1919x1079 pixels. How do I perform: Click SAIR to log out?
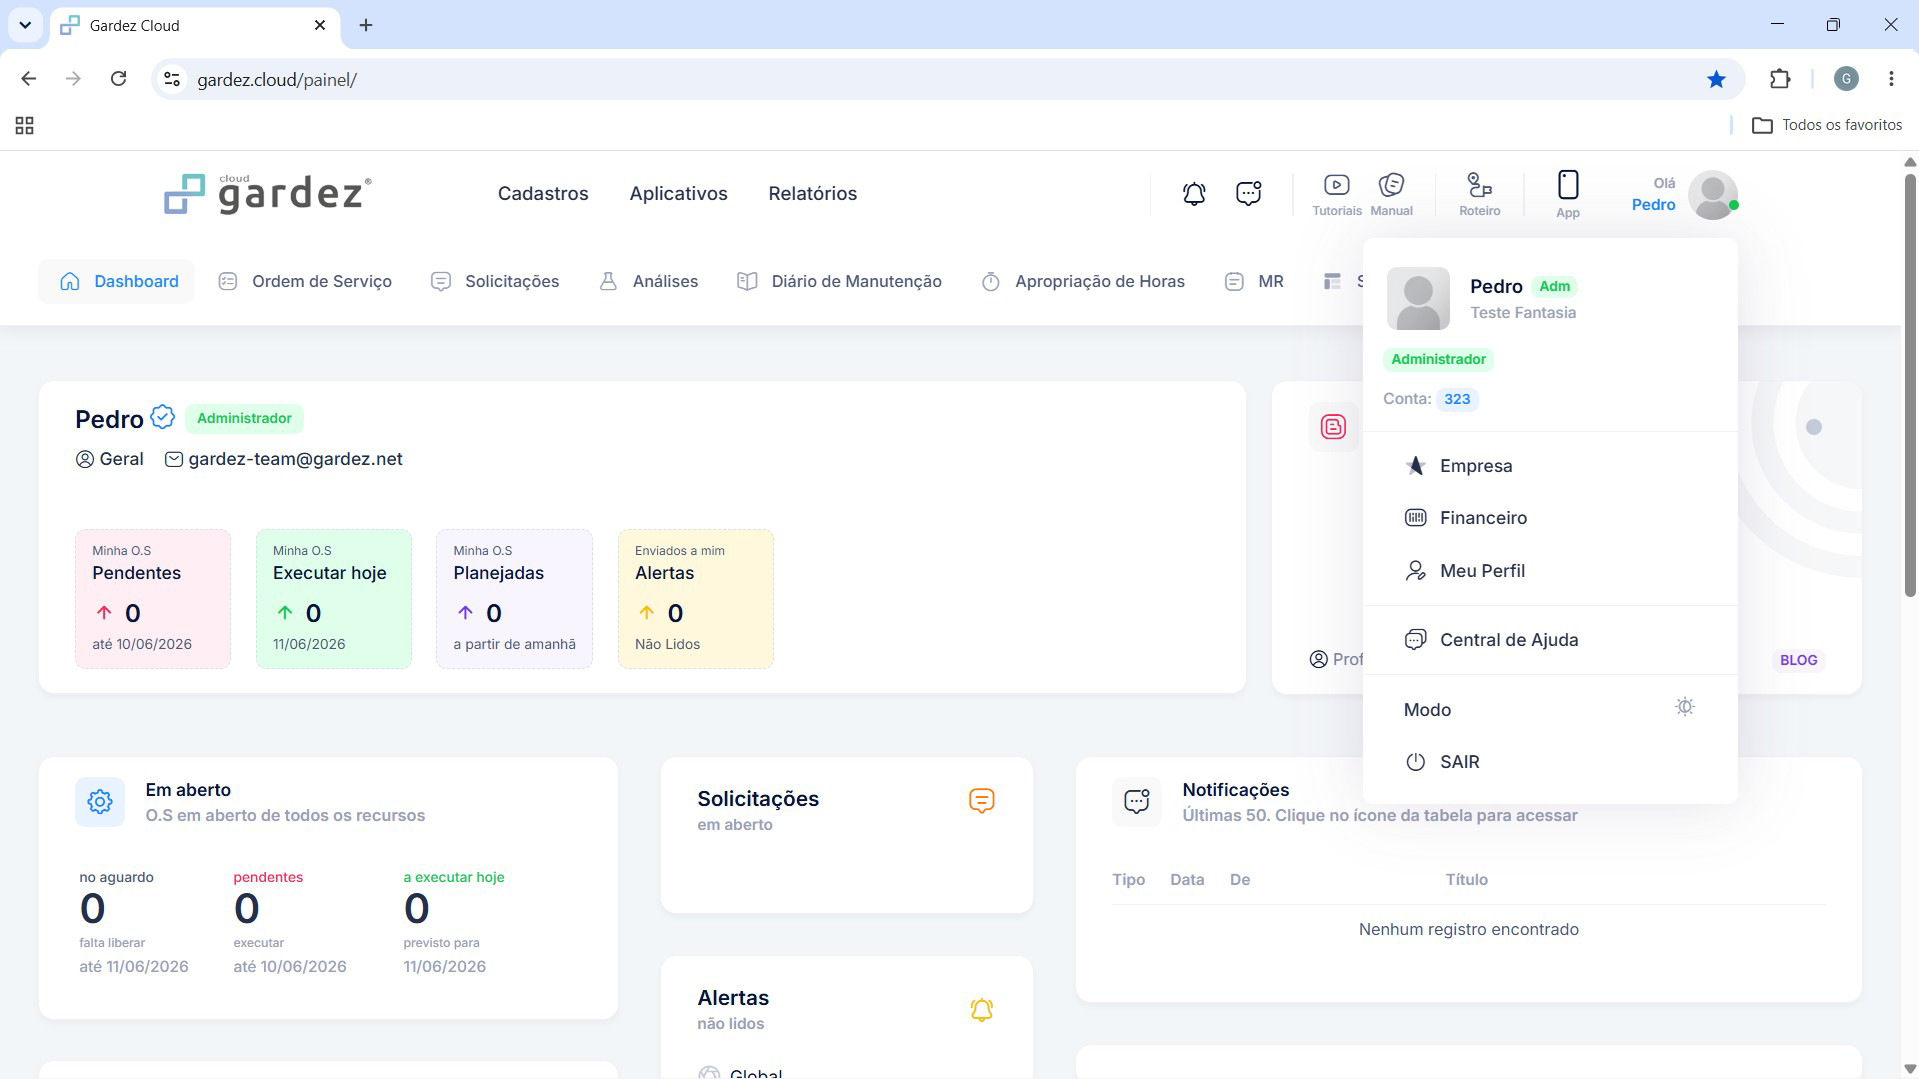pos(1550,762)
